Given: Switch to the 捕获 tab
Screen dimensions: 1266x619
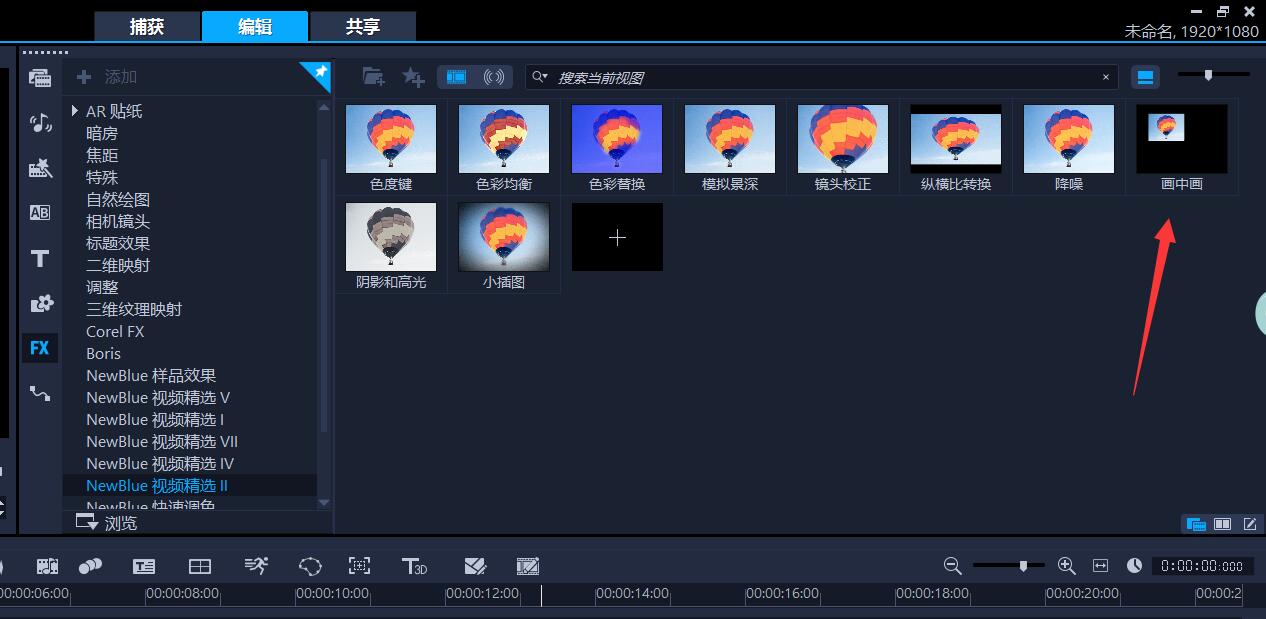Looking at the screenshot, I should (x=147, y=27).
